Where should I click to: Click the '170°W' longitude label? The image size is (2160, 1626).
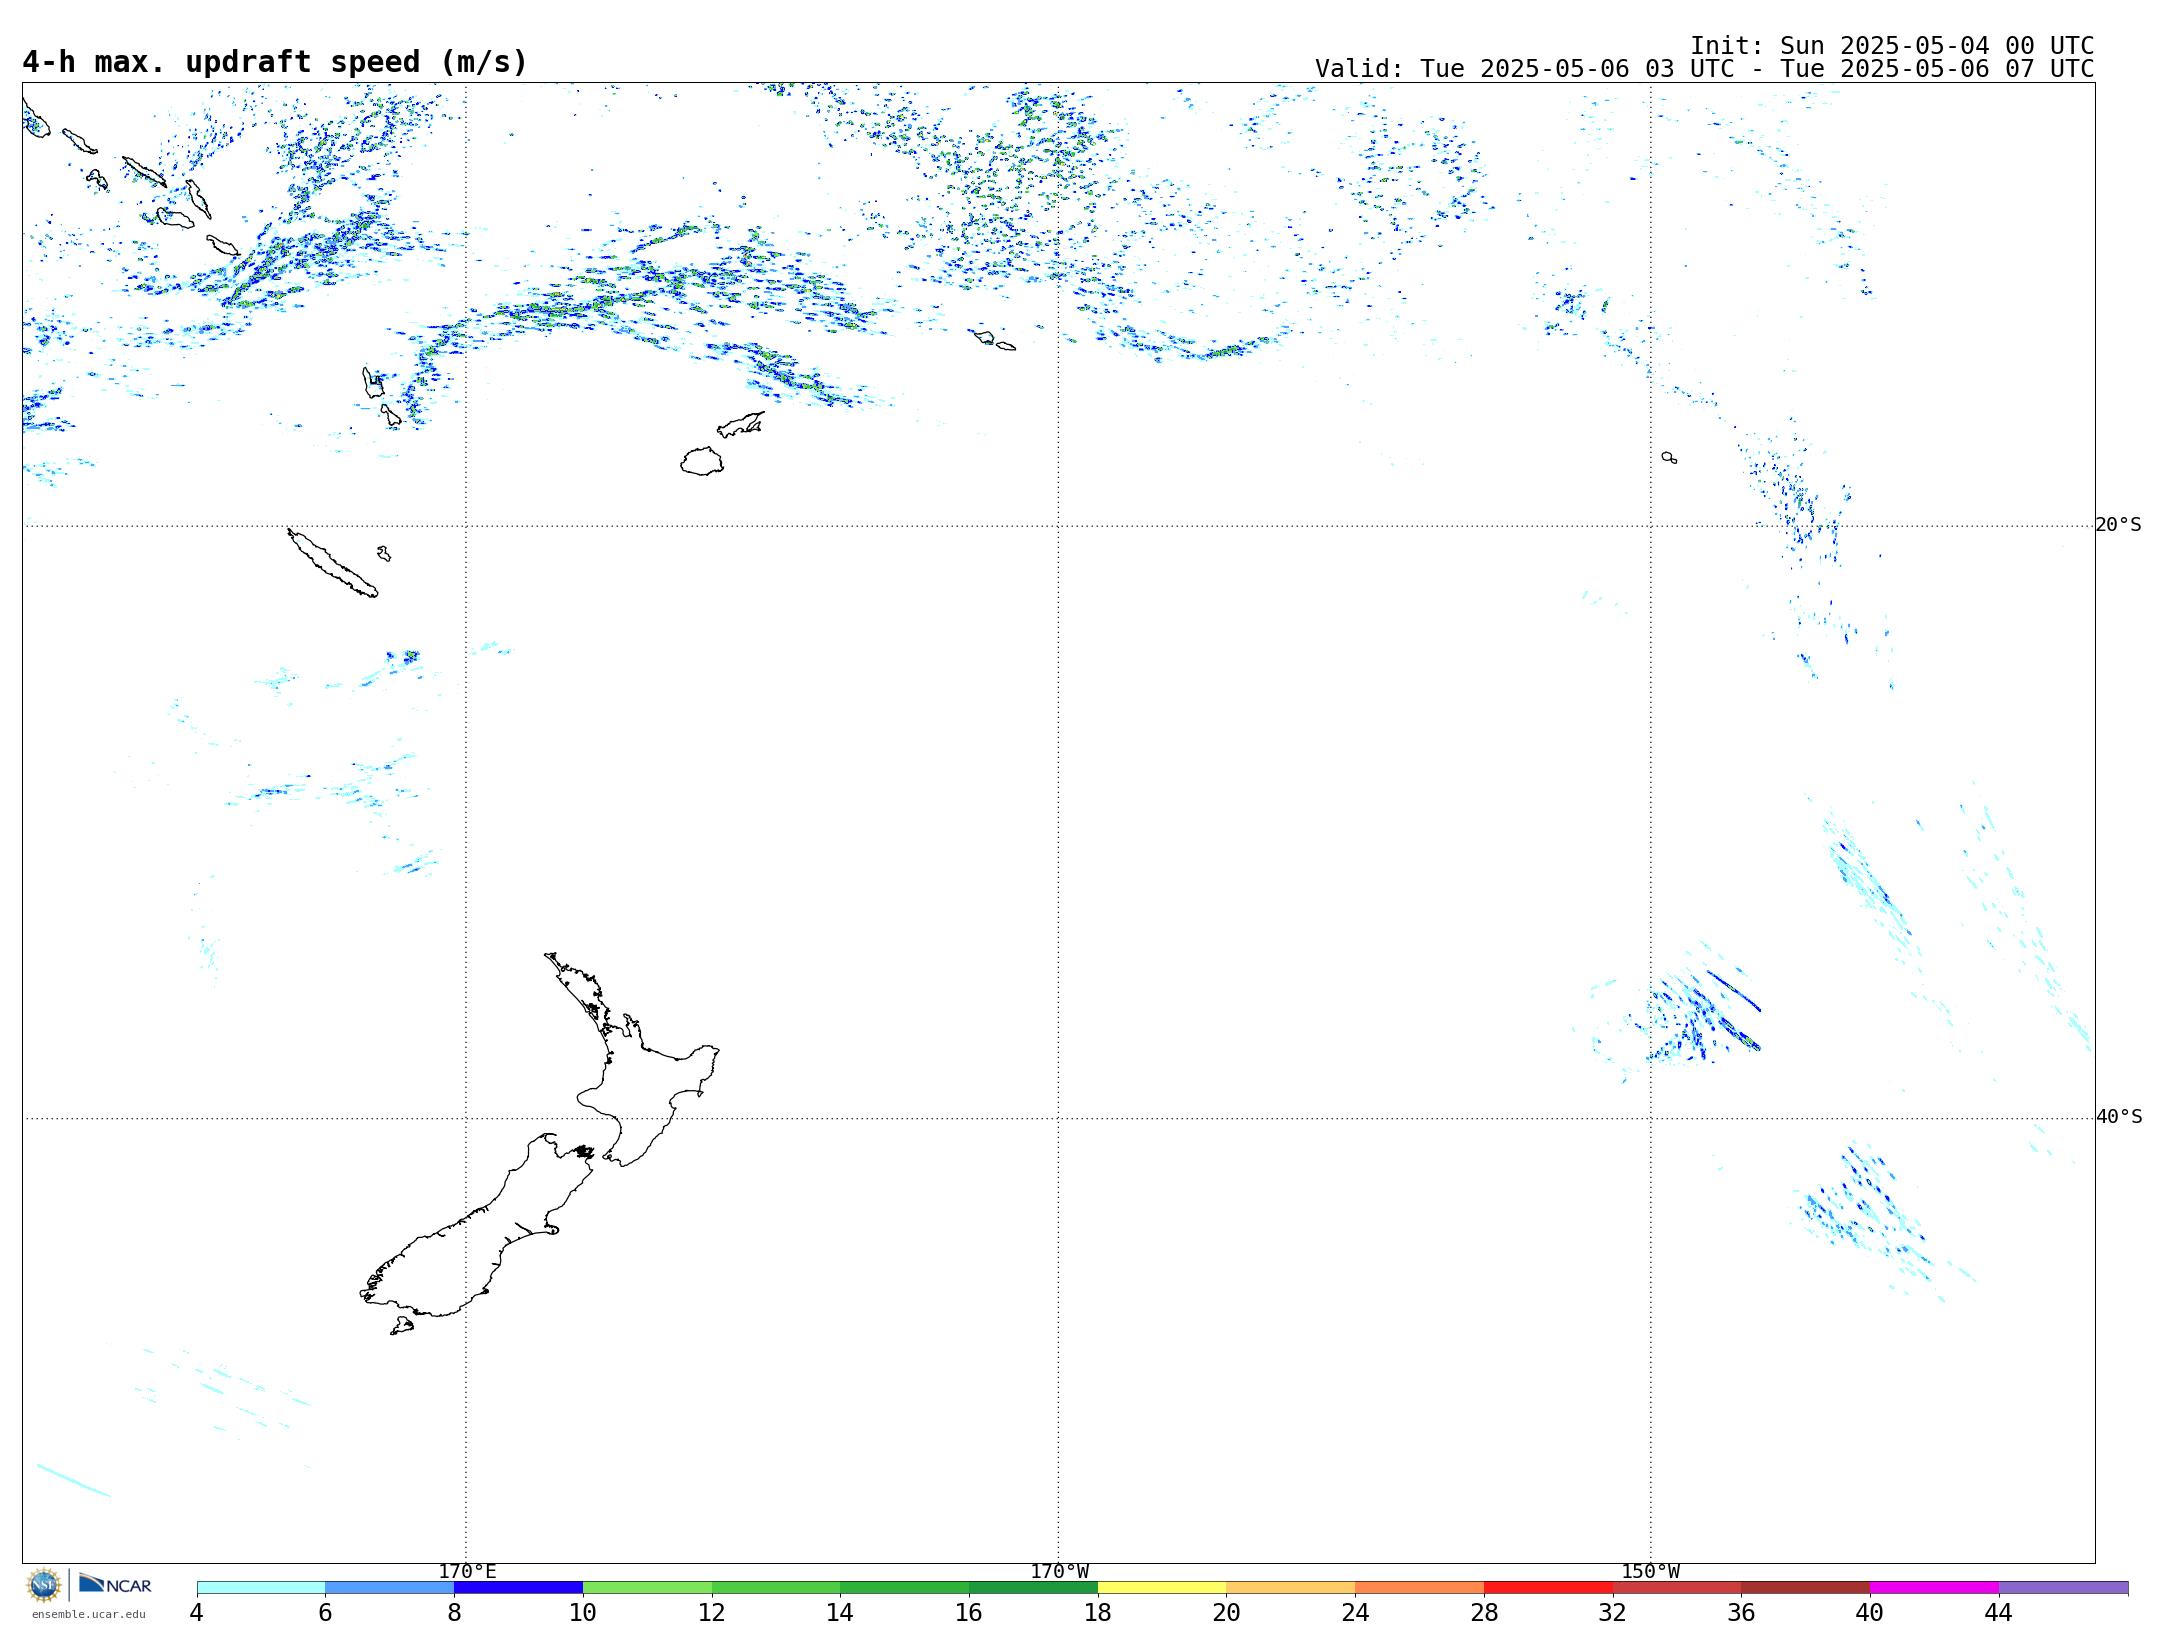pyautogui.click(x=1059, y=1572)
